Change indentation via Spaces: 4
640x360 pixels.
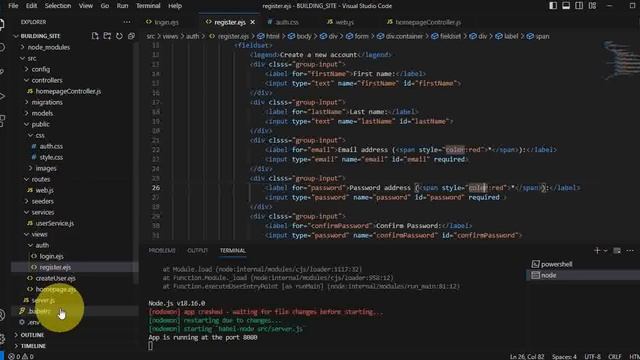(x=564, y=356)
